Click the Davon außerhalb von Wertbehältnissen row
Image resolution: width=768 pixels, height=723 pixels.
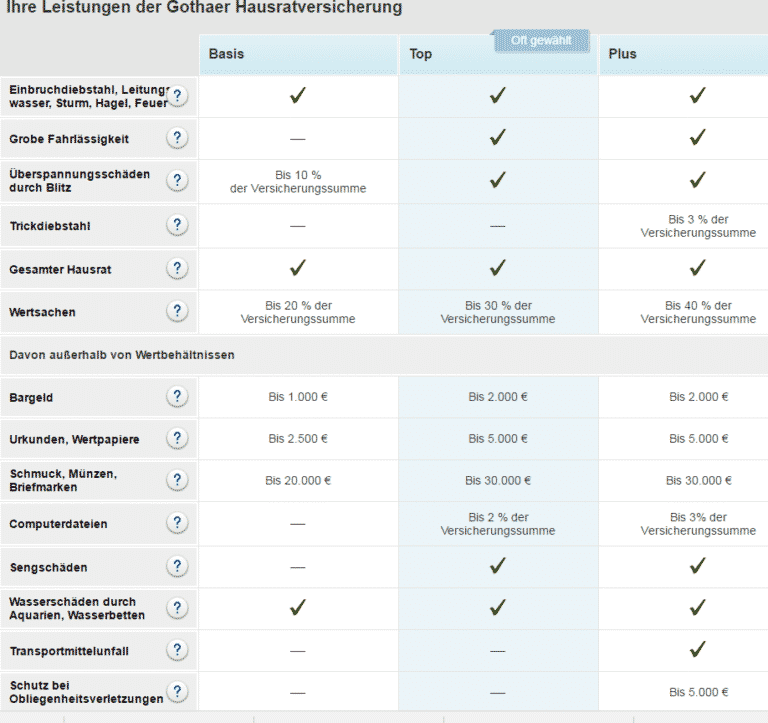click(x=384, y=355)
